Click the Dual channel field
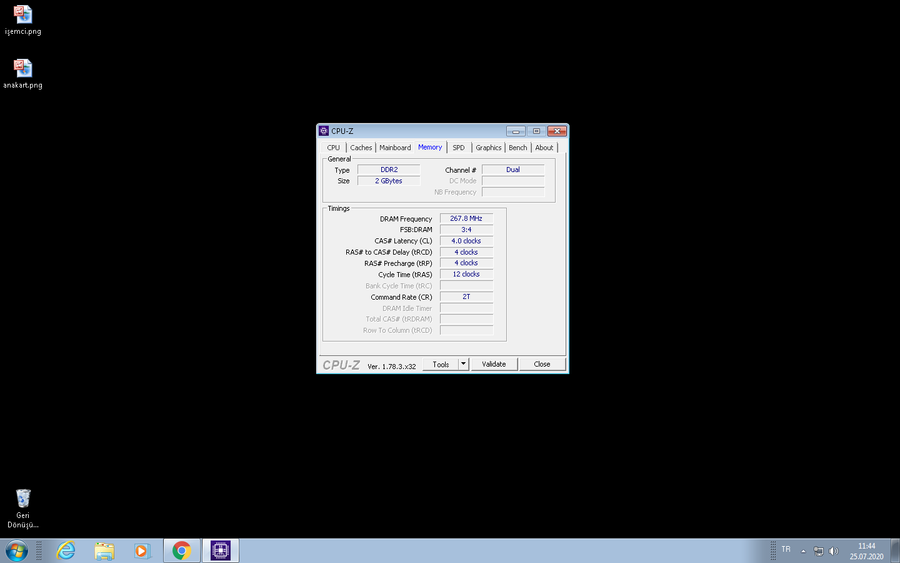The width and height of the screenshot is (900, 563). click(x=513, y=170)
